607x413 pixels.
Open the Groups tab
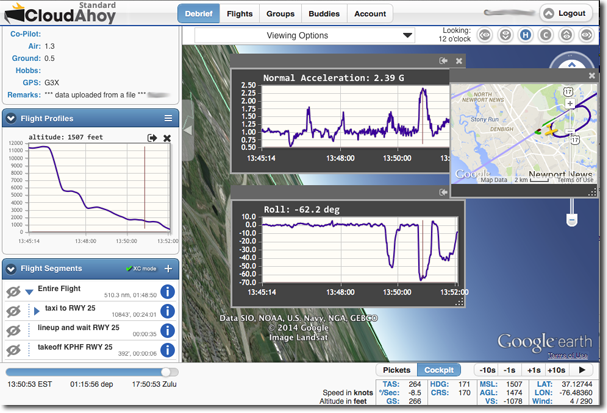pos(280,14)
